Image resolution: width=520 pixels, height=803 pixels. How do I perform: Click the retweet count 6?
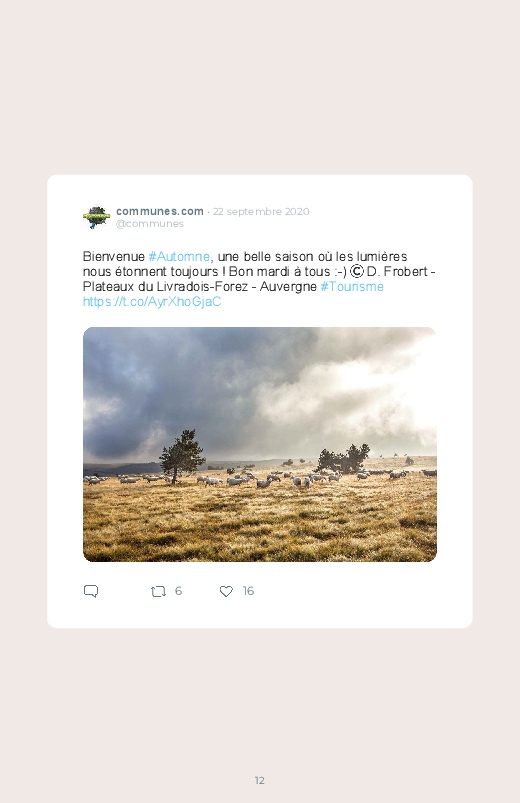pyautogui.click(x=178, y=591)
